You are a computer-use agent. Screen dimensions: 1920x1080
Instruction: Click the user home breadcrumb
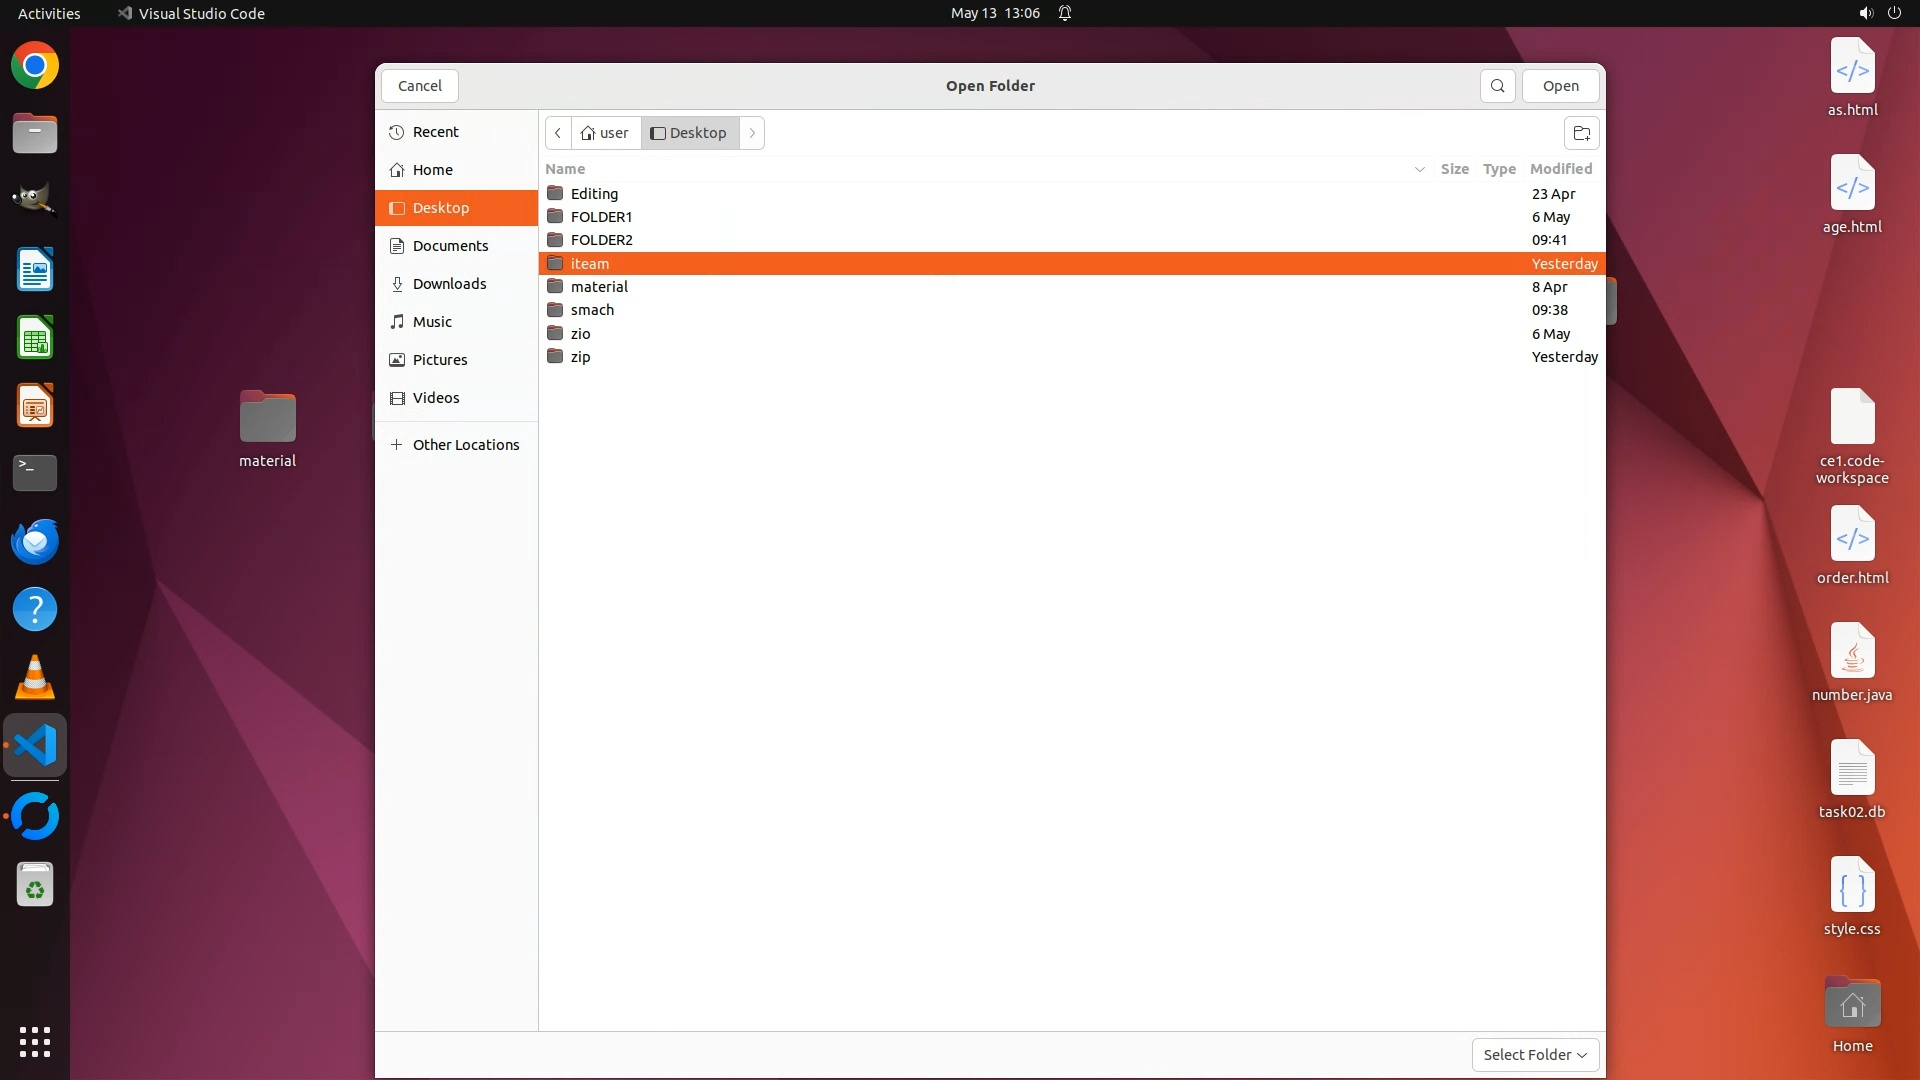pyautogui.click(x=605, y=133)
